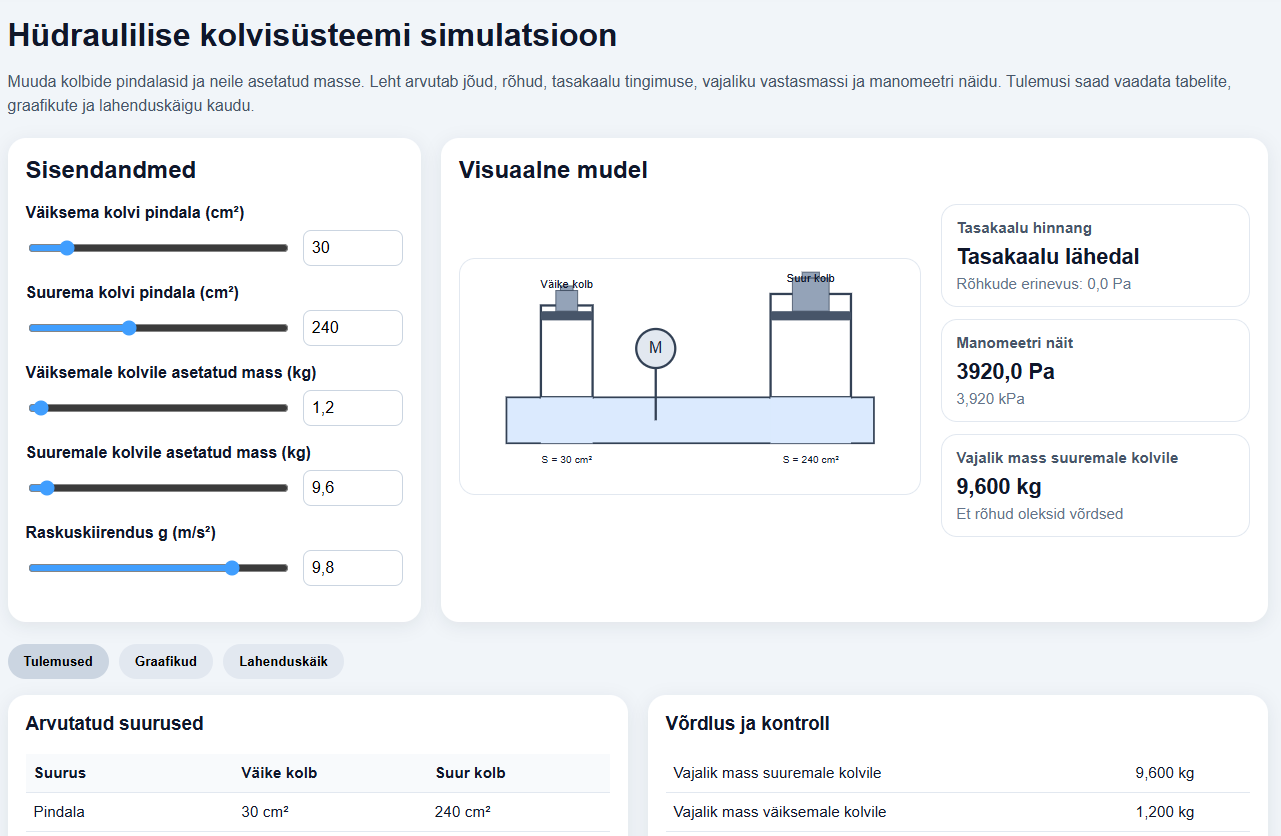Screen dimensions: 1281x836
Task: Click the small piston area field showing 30
Action: pyautogui.click(x=353, y=248)
